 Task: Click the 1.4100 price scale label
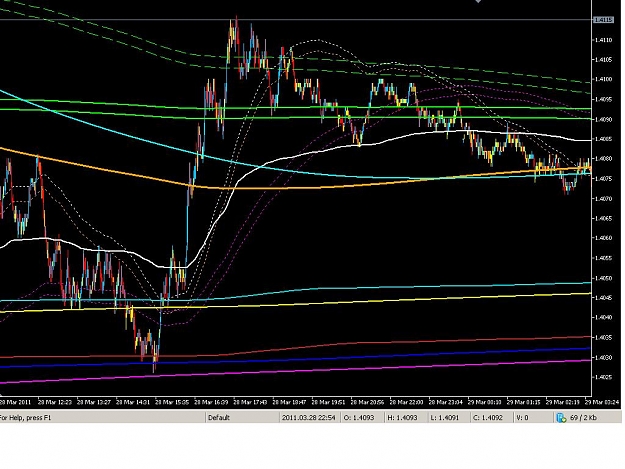[x=603, y=79]
